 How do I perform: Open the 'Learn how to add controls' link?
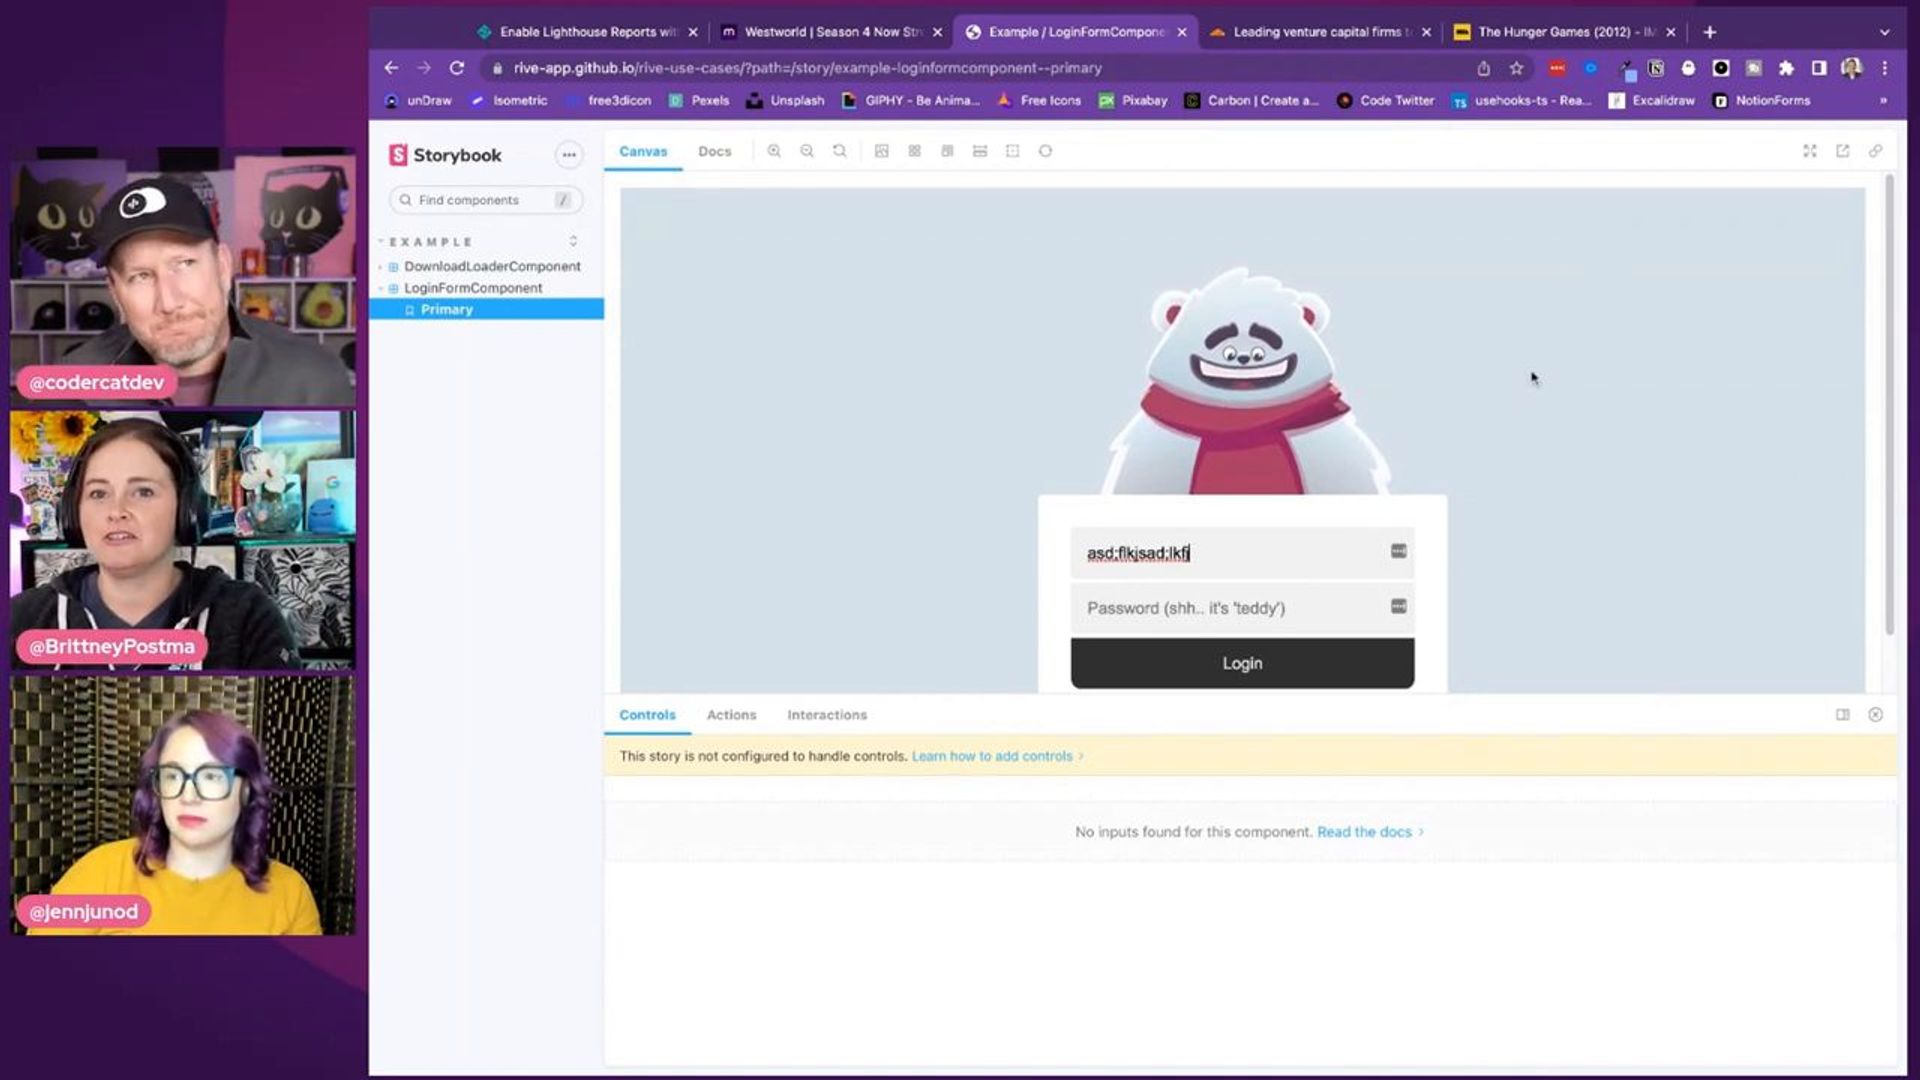(991, 757)
